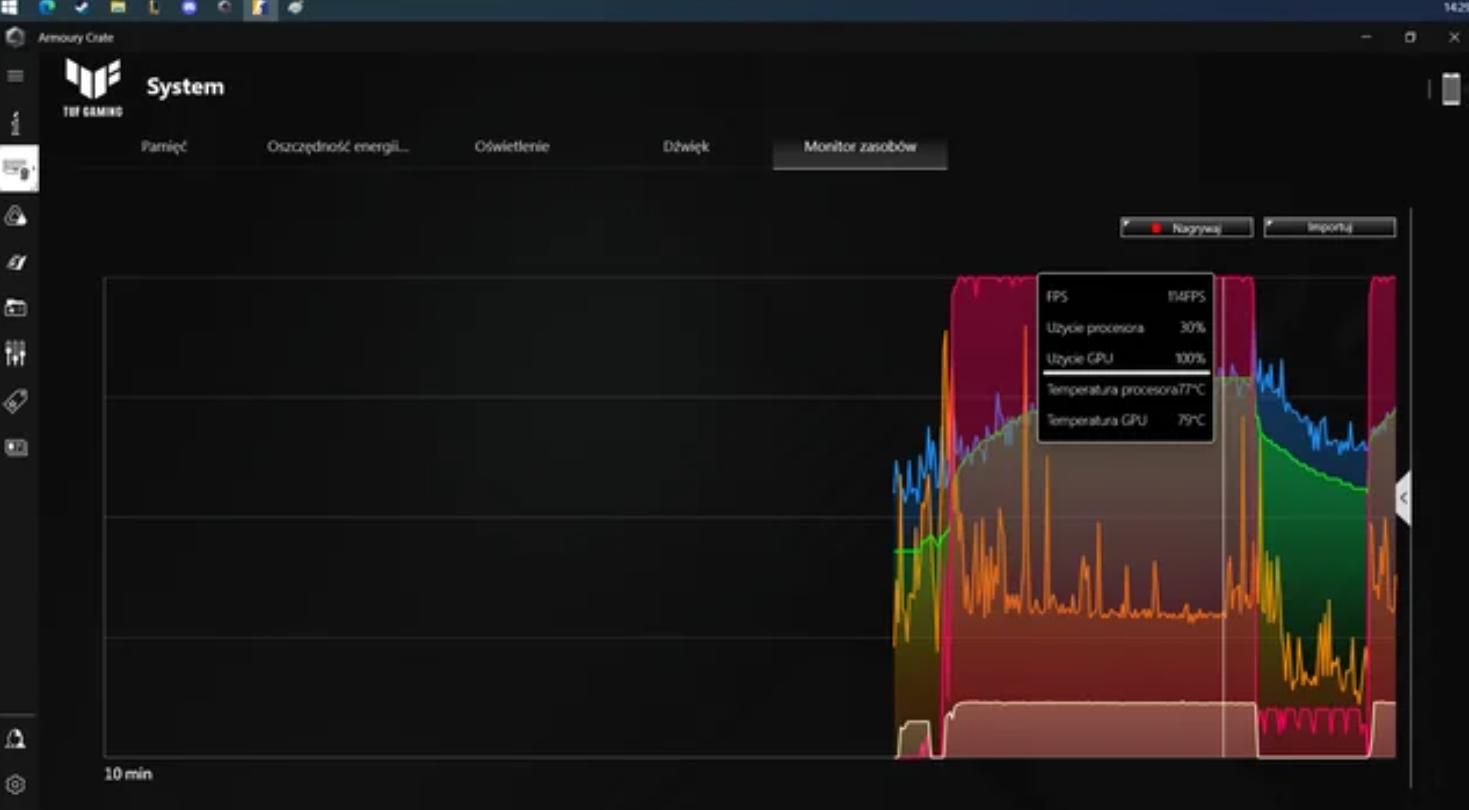This screenshot has width=1469, height=810.
Task: Open Steam from the taskbar
Action: [83, 8]
